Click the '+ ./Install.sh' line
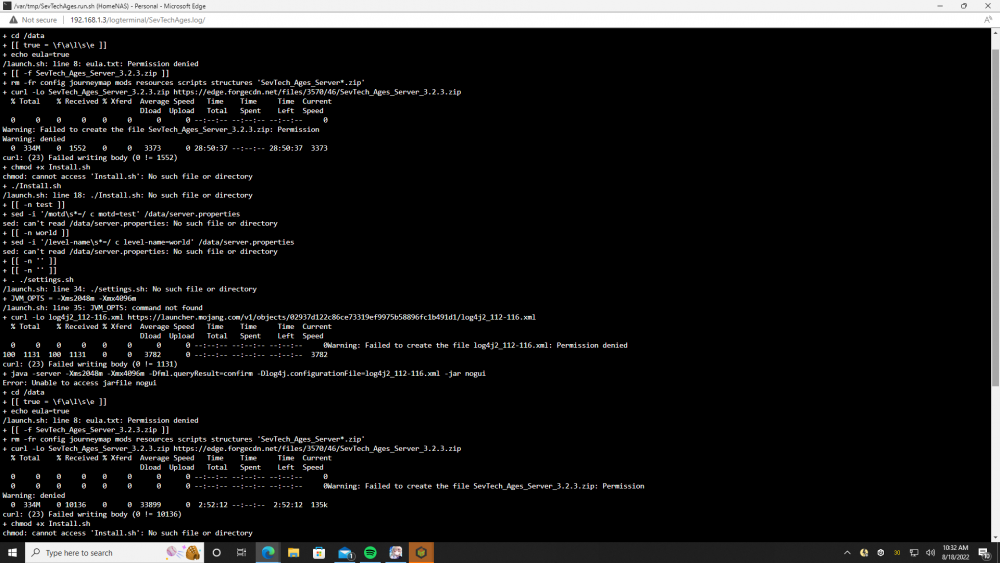 [32, 186]
